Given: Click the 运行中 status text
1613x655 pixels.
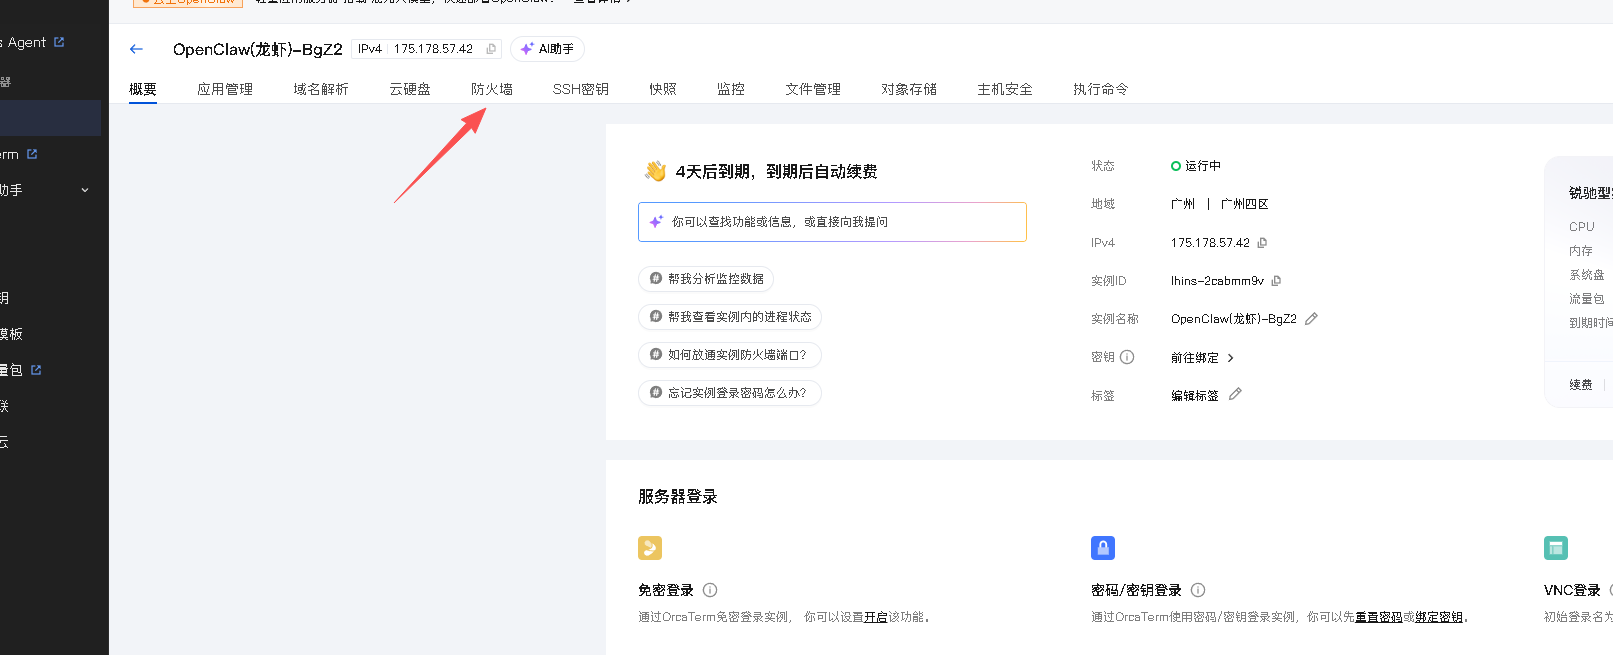Looking at the screenshot, I should pyautogui.click(x=1203, y=166).
